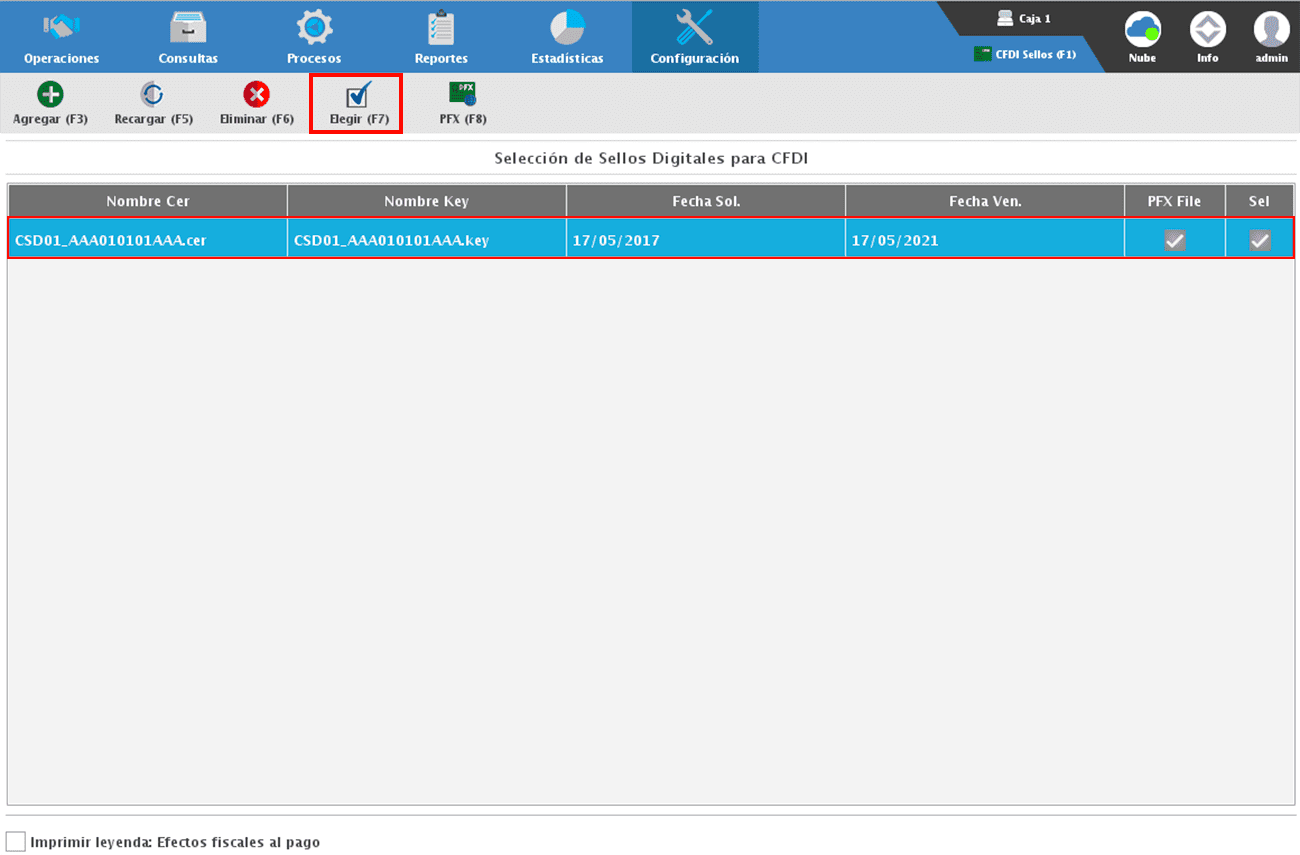Enable Imprimir leyenda: Efectos fiscales al pago
The width and height of the screenshot is (1300, 855).
point(16,842)
